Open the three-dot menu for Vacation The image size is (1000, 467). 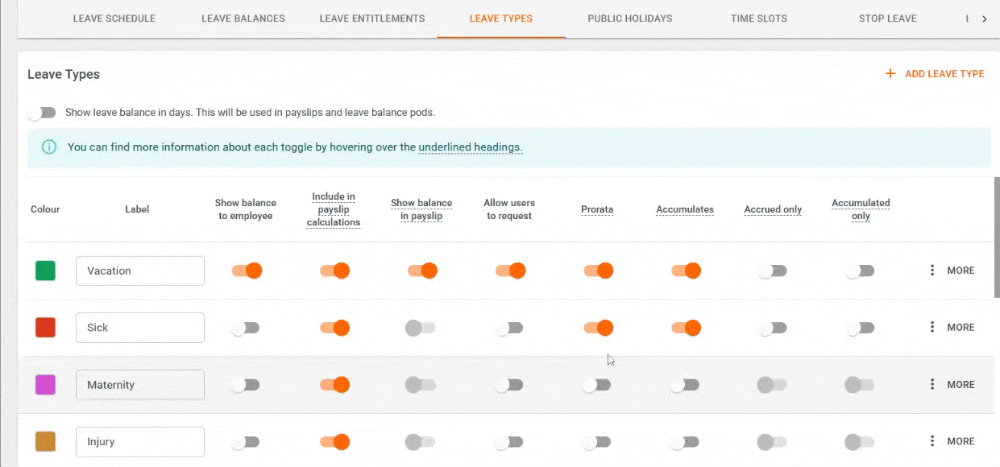(x=932, y=271)
